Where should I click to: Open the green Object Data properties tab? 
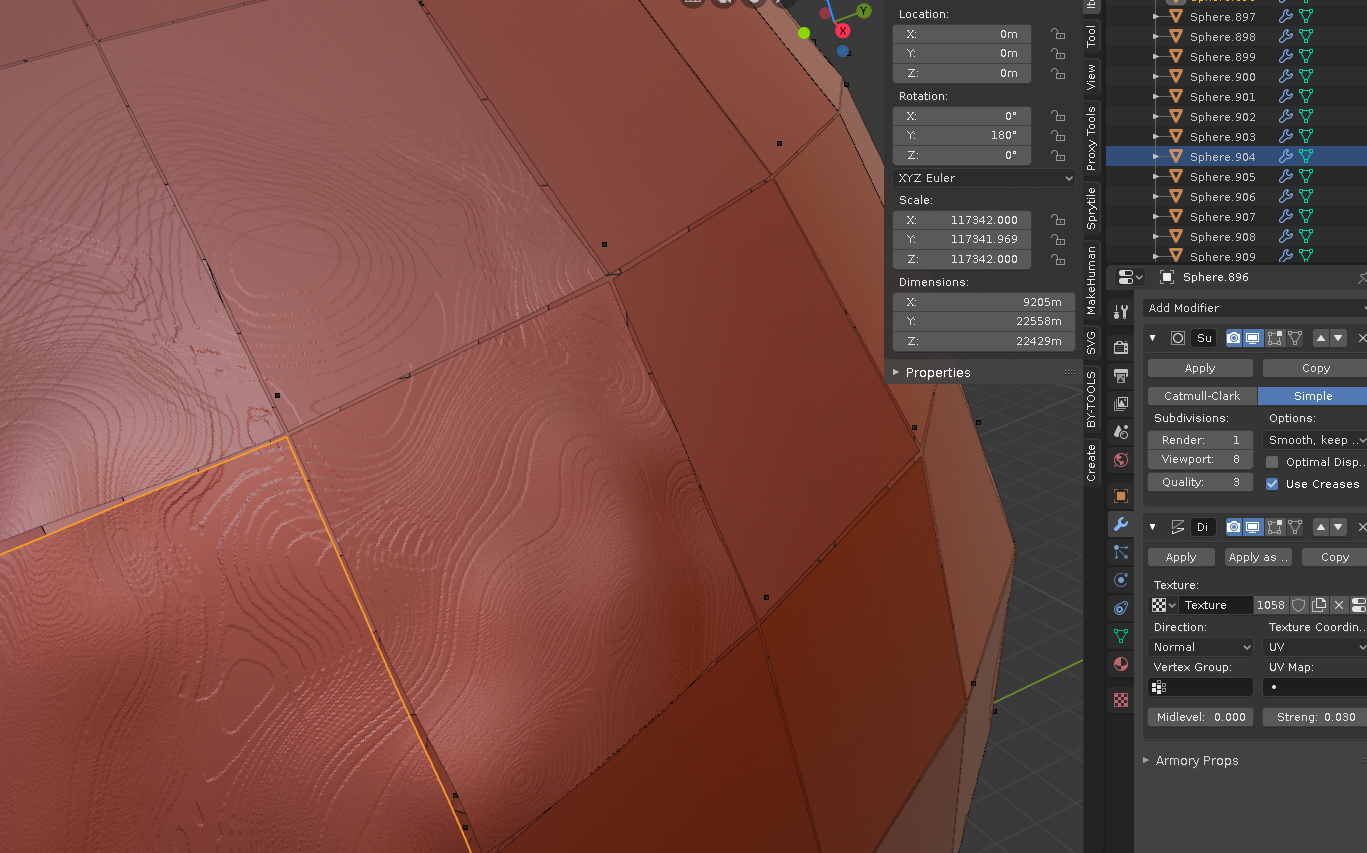pos(1120,637)
